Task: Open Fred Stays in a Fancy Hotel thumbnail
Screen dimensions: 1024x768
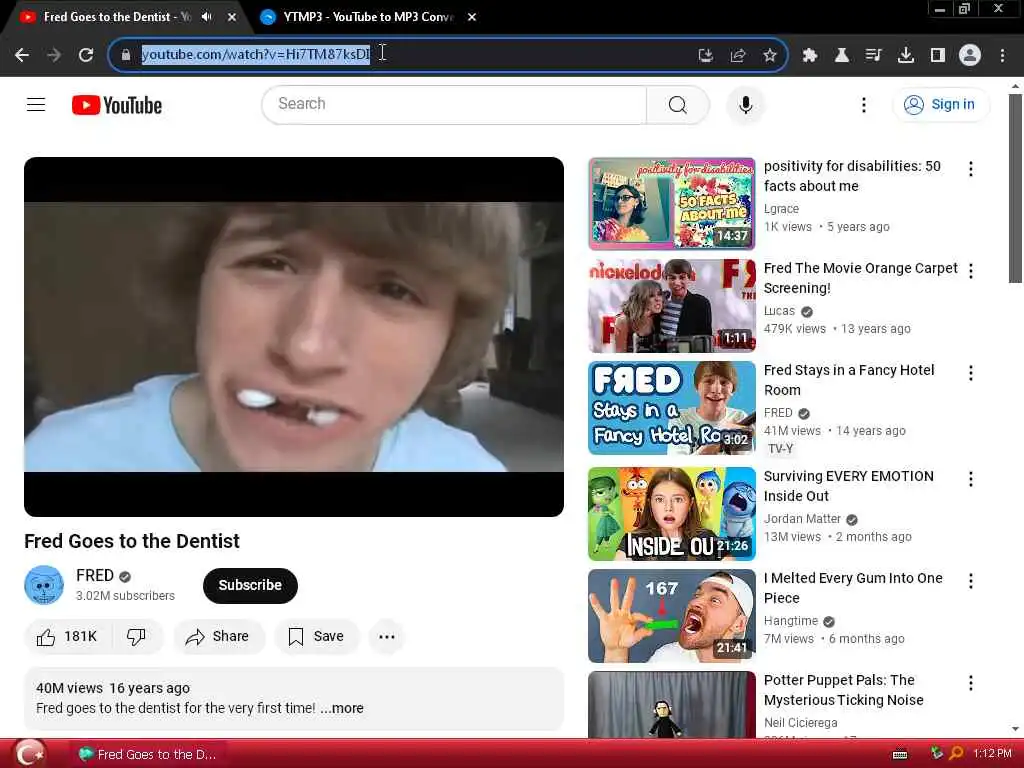Action: point(671,408)
